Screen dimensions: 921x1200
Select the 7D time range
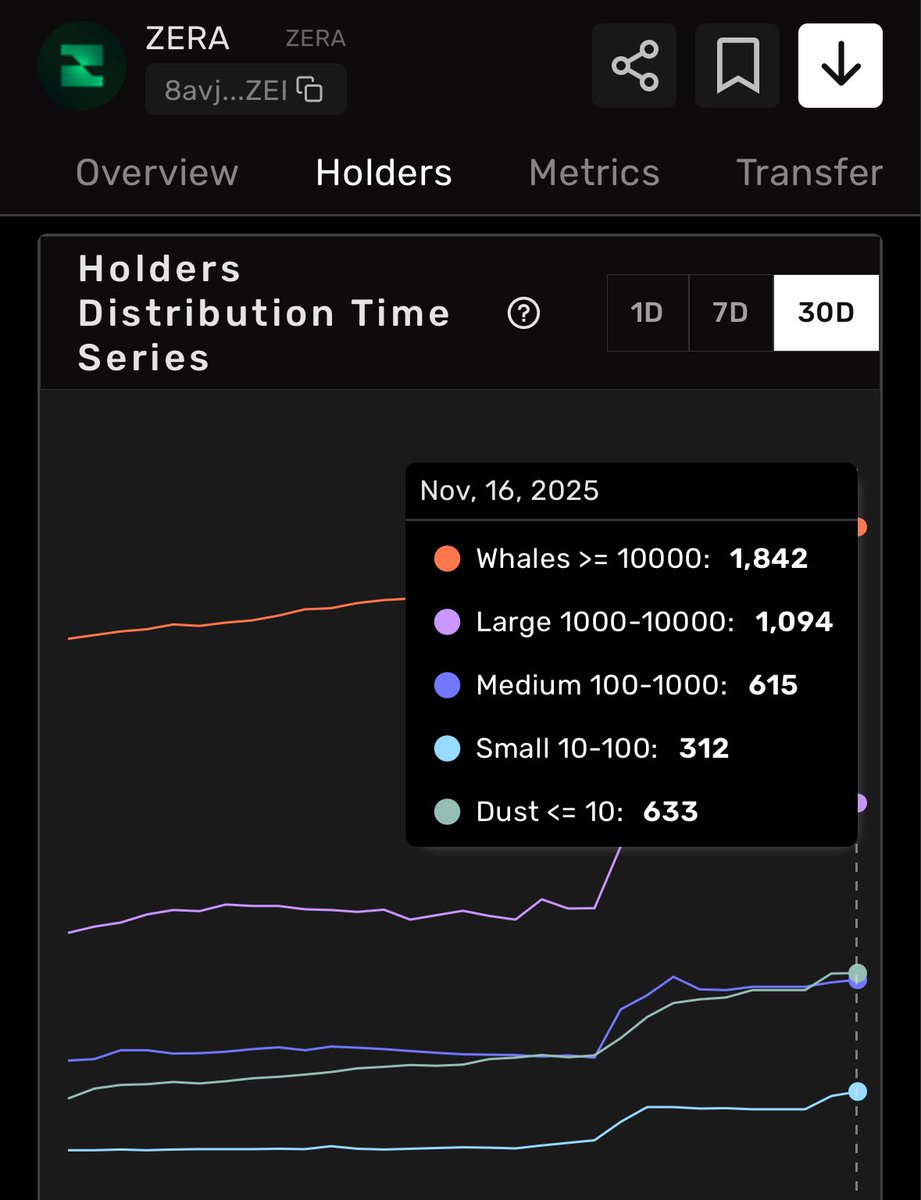pyautogui.click(x=729, y=312)
